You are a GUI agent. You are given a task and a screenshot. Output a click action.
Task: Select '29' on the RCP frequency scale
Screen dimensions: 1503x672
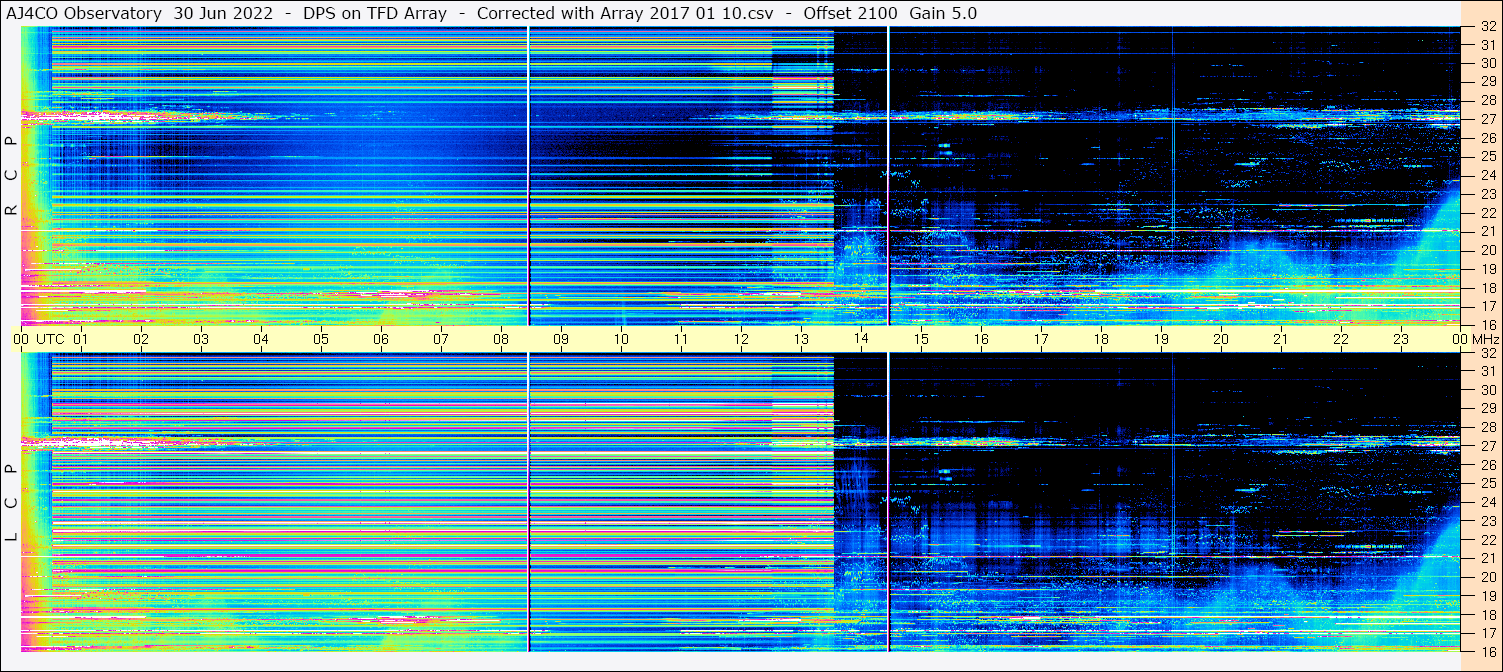1488,82
